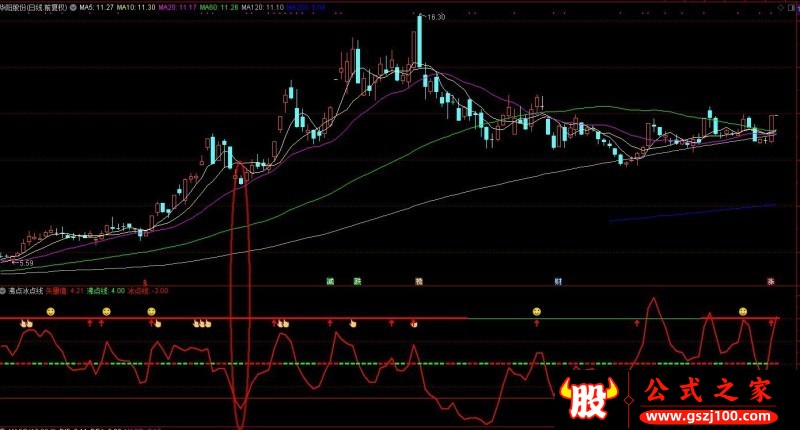The height and width of the screenshot is (430, 800).
Task: Click the green 跌 info marker
Action: click(x=358, y=281)
